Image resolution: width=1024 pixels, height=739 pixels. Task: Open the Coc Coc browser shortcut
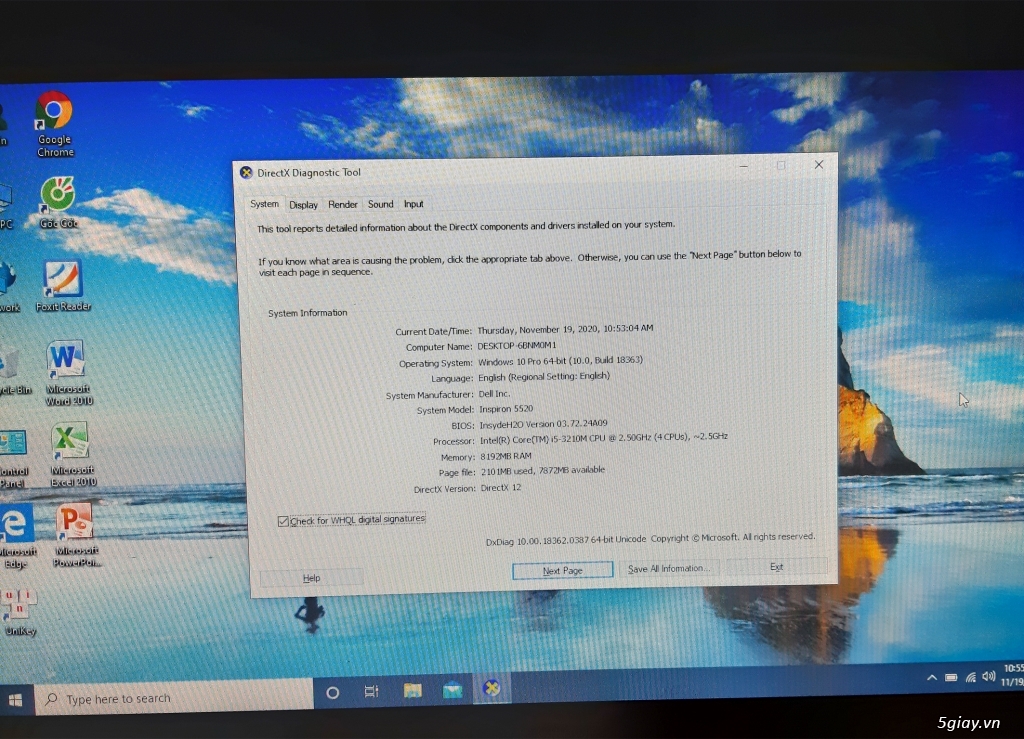(x=58, y=202)
